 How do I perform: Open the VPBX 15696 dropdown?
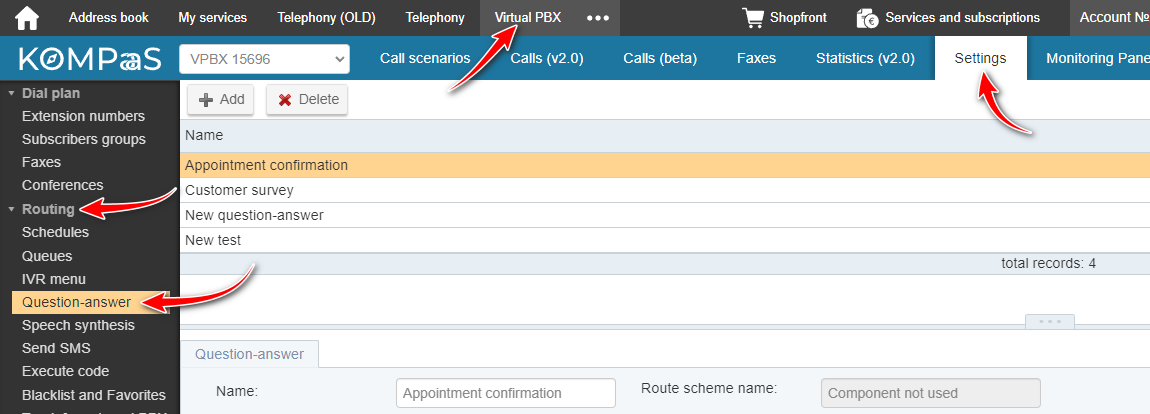click(x=264, y=59)
